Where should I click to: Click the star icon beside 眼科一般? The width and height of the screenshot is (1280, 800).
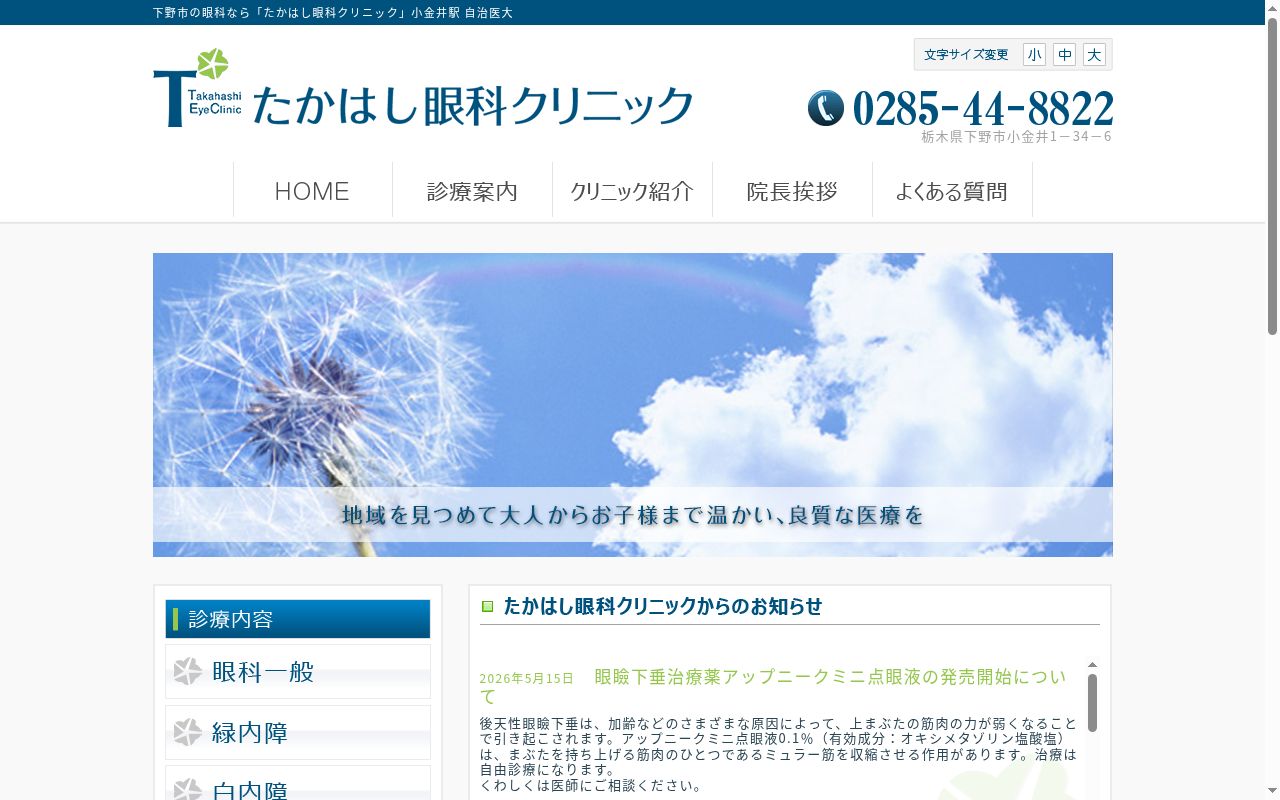point(188,672)
